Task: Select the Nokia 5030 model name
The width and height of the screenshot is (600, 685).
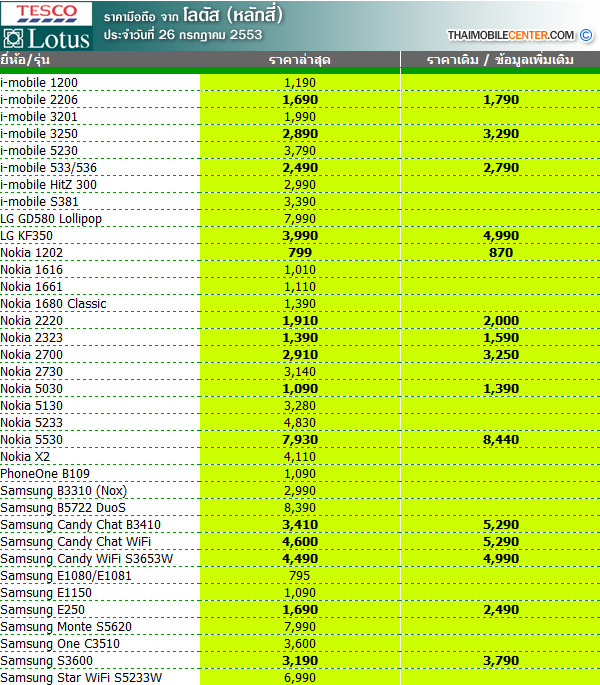Action: tap(31, 389)
